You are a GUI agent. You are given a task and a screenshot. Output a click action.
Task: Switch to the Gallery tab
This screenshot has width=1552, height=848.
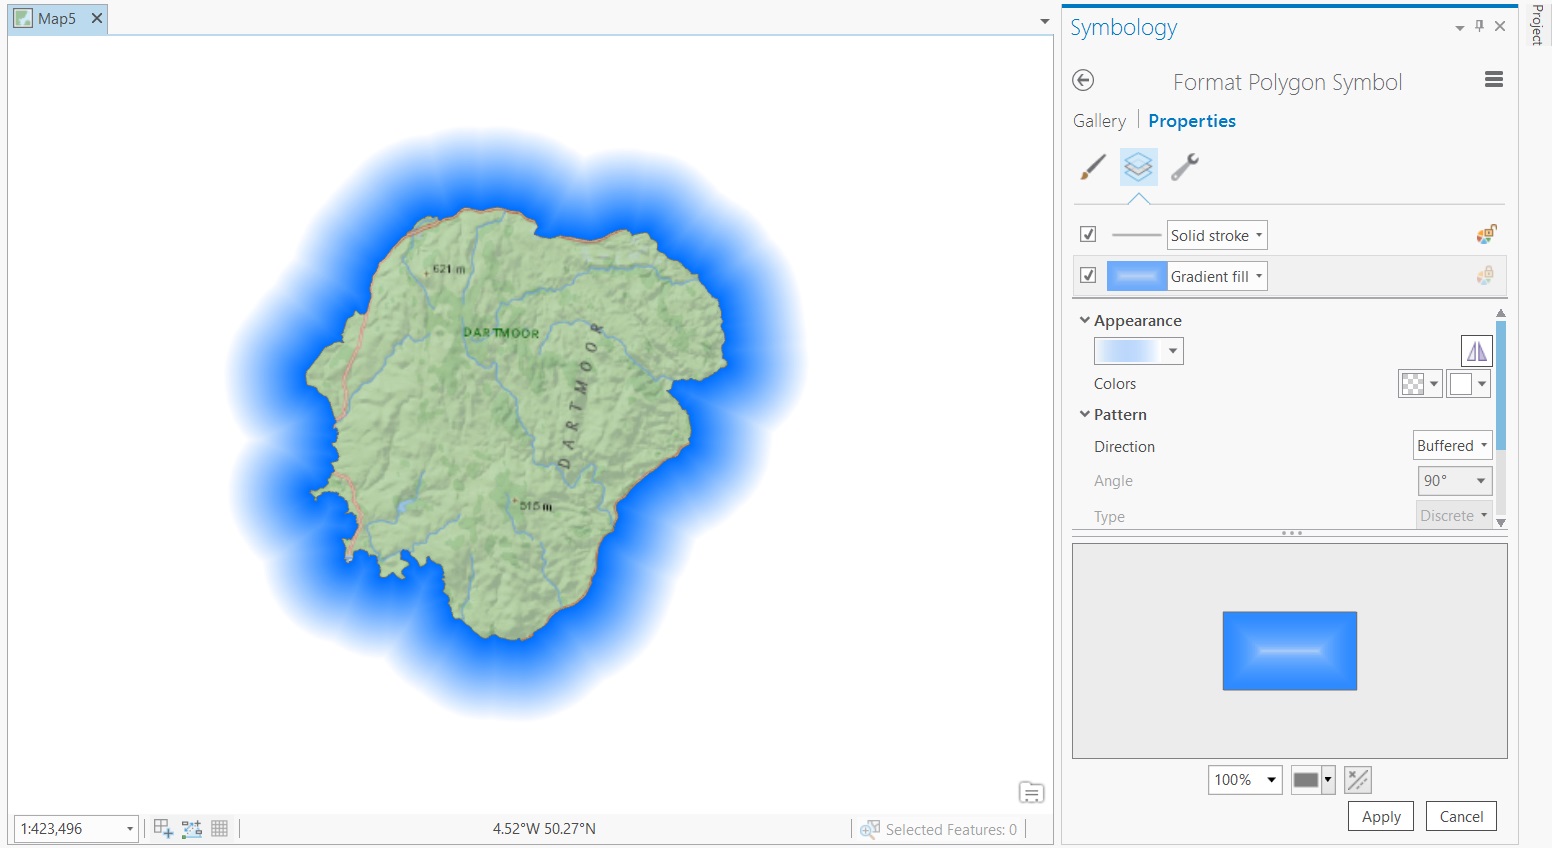point(1099,121)
